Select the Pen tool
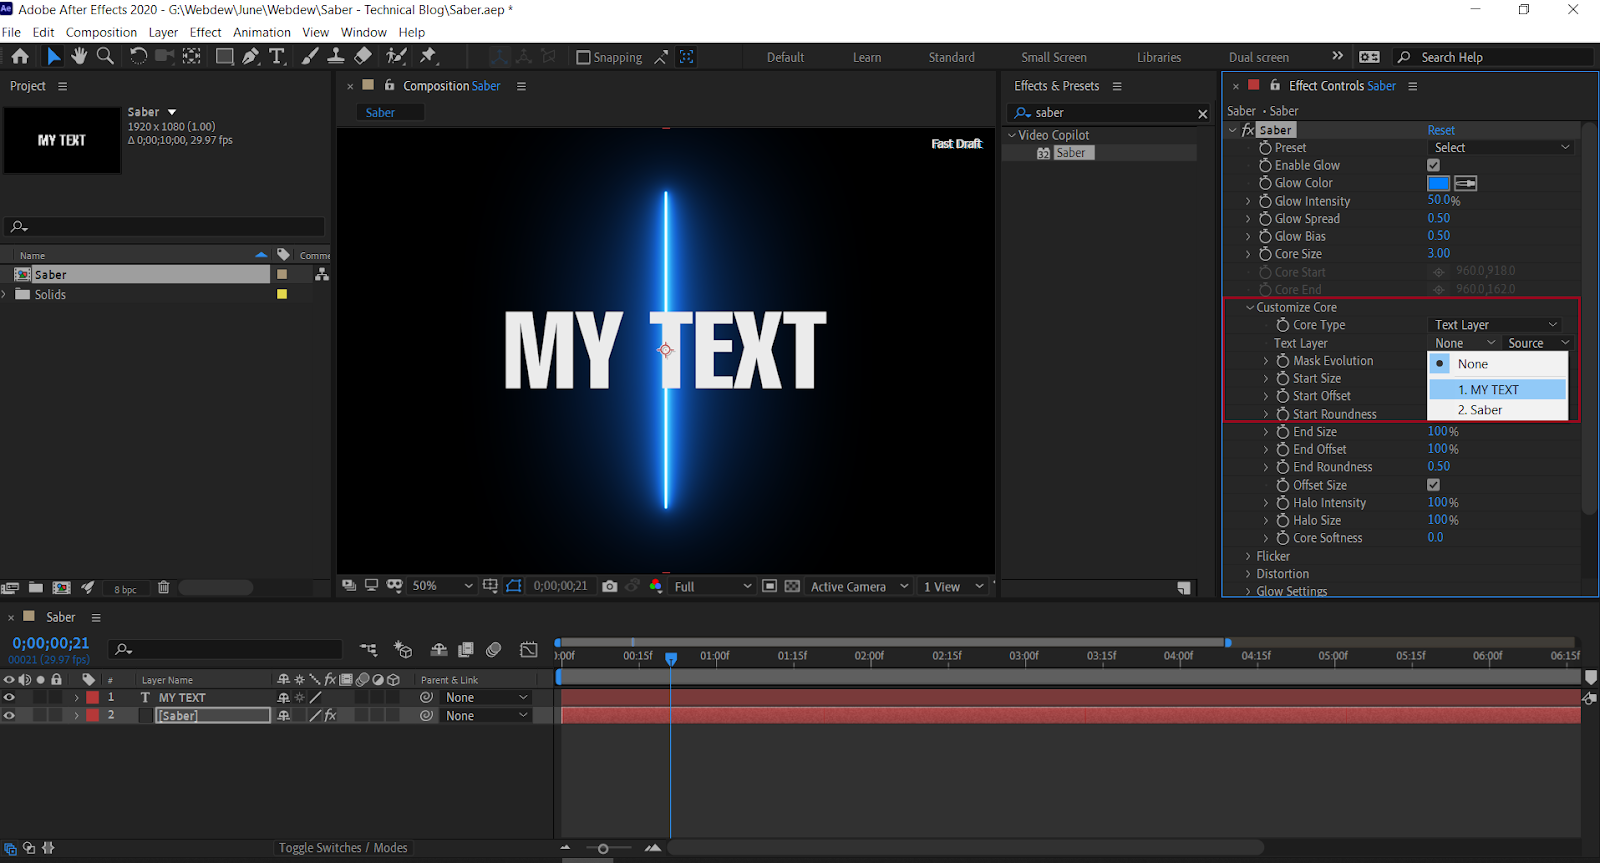This screenshot has height=863, width=1600. (x=251, y=57)
